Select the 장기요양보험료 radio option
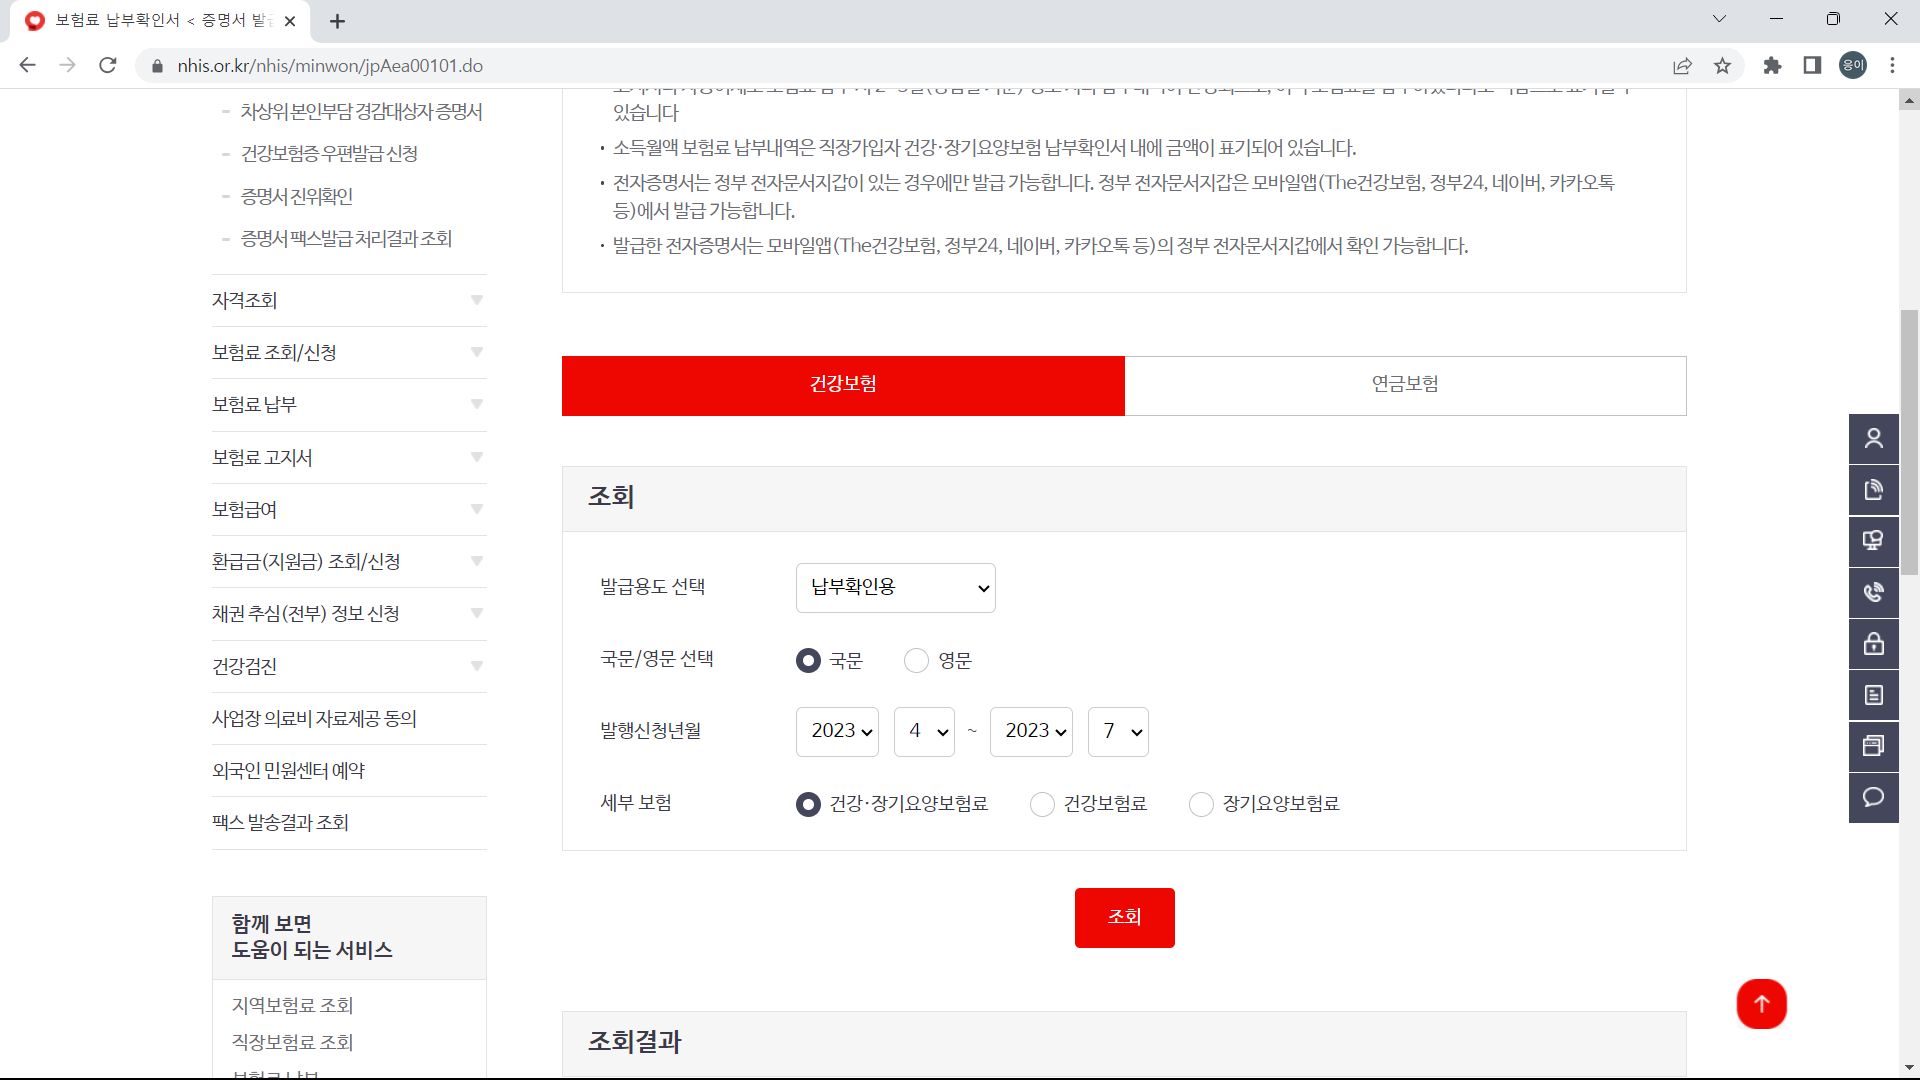This screenshot has height=1080, width=1920. click(x=1200, y=804)
